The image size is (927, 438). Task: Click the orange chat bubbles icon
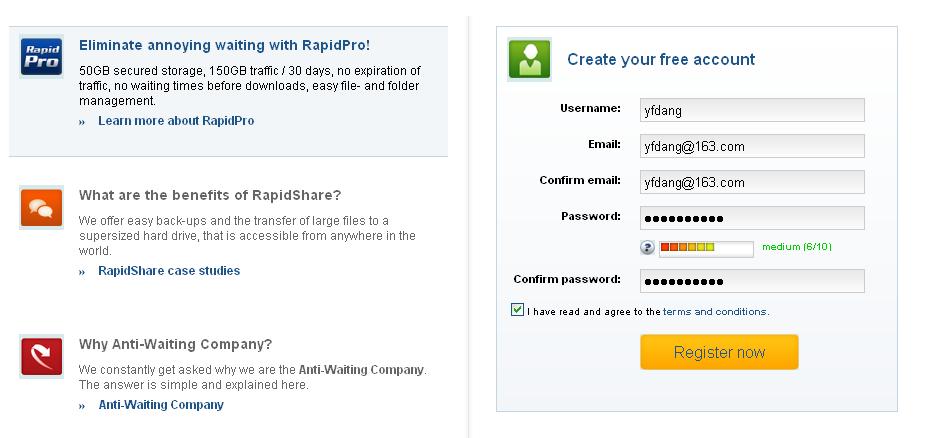[x=41, y=208]
